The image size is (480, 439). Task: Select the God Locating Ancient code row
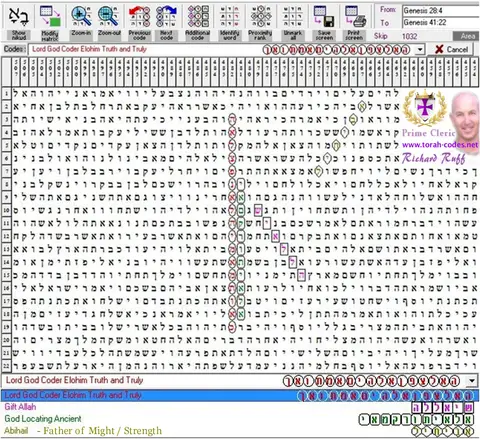(x=239, y=419)
